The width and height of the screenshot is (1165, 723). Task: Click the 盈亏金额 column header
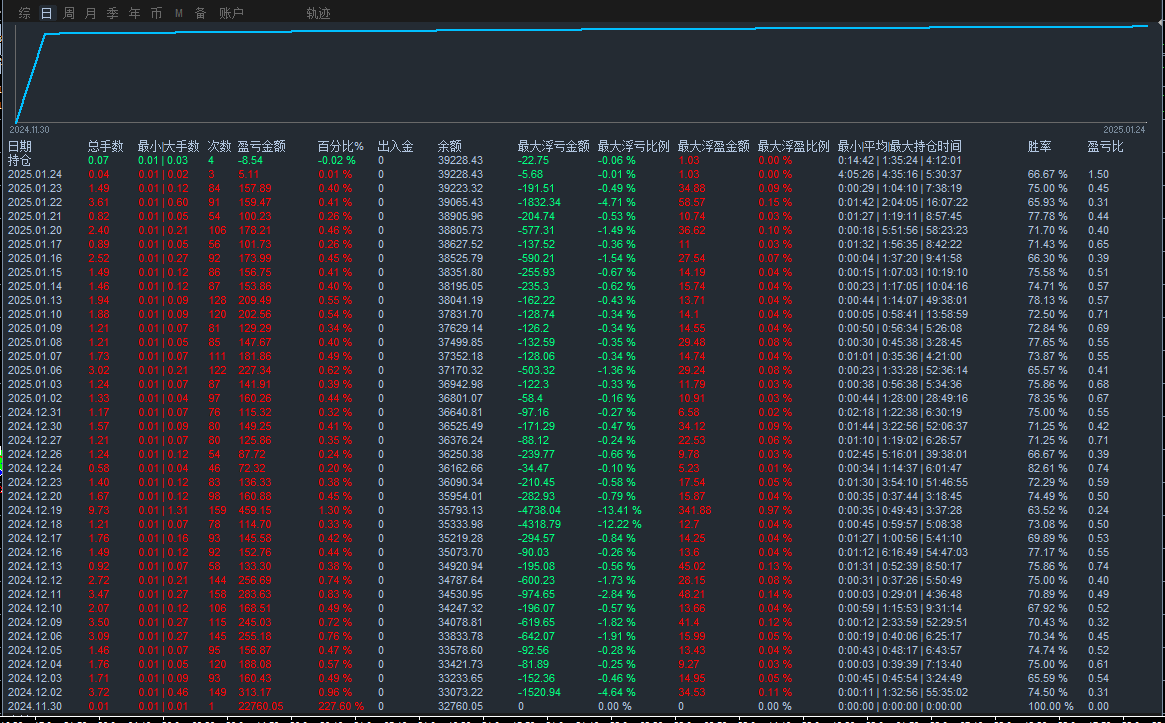click(x=256, y=146)
